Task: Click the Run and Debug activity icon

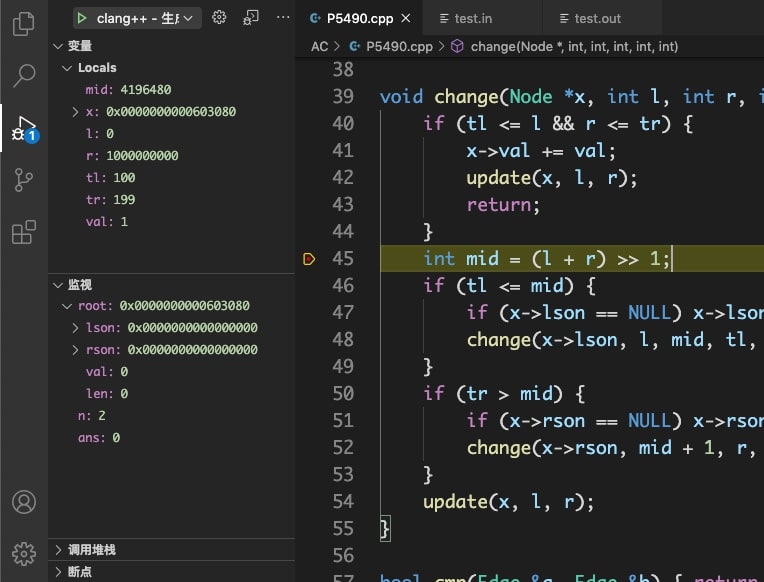Action: pyautogui.click(x=23, y=128)
